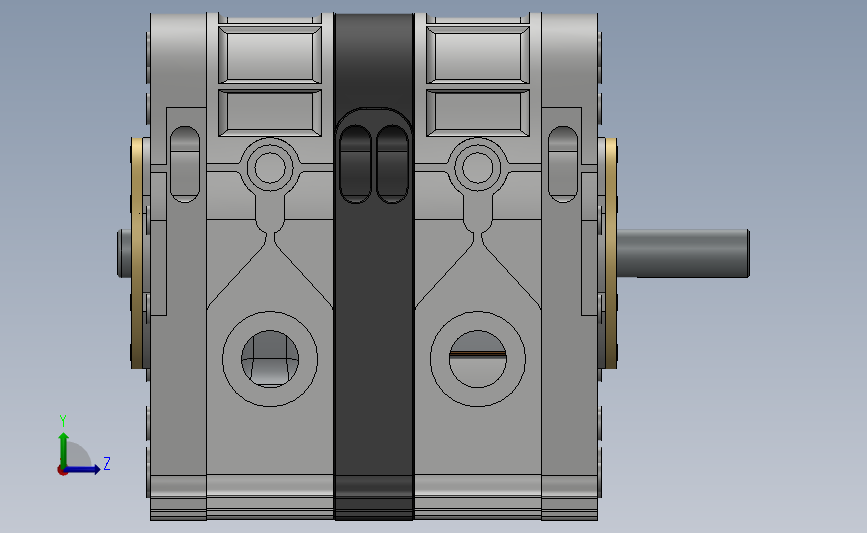Select the dark center housing section

[x=374, y=266]
